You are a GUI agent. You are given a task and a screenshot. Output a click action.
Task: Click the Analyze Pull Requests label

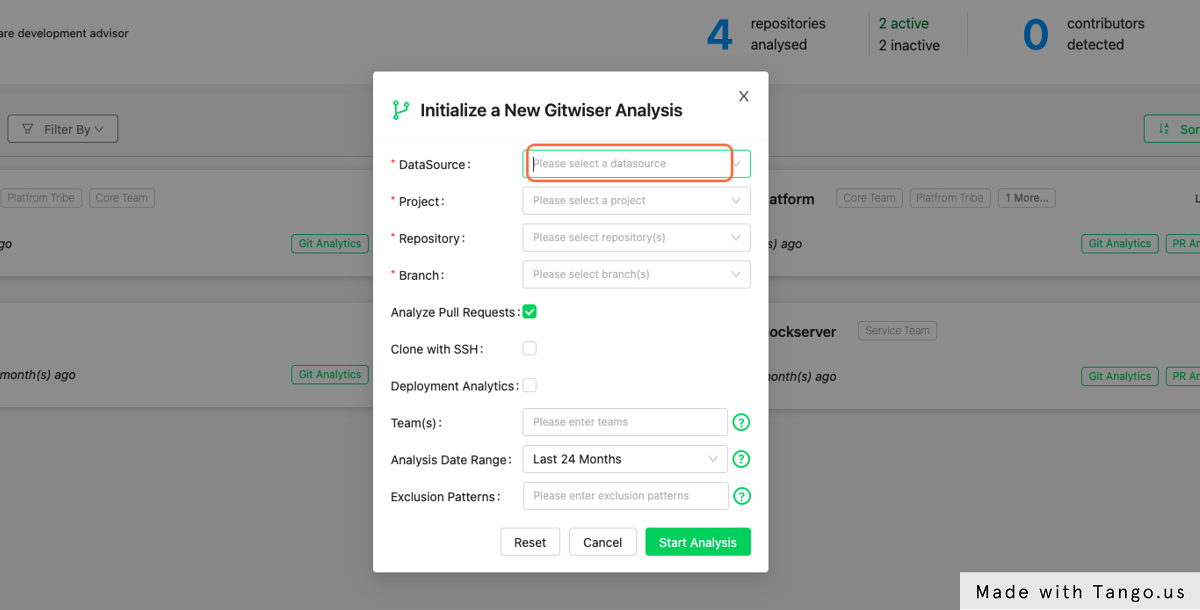(455, 313)
